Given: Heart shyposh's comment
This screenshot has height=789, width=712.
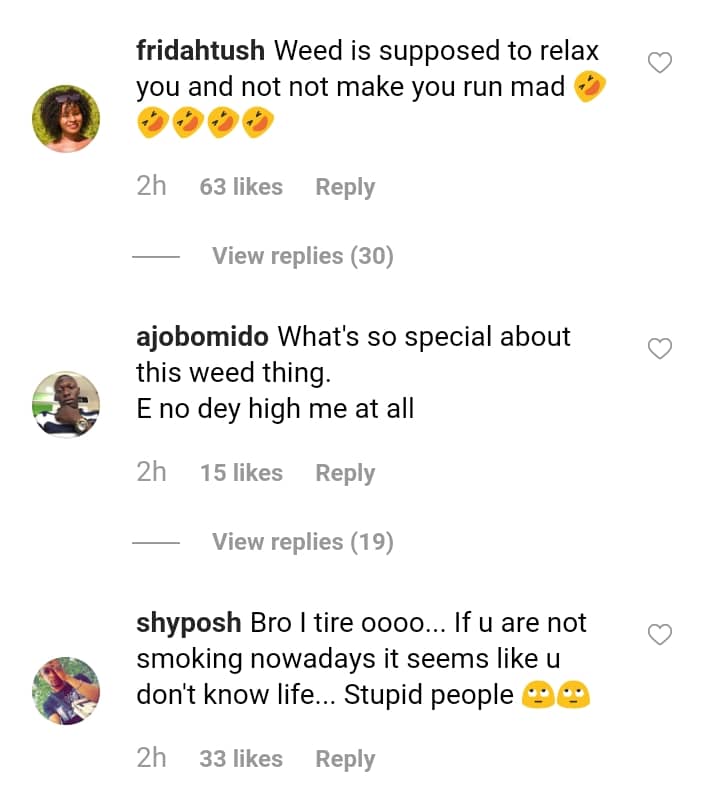Looking at the screenshot, I should (x=660, y=635).
